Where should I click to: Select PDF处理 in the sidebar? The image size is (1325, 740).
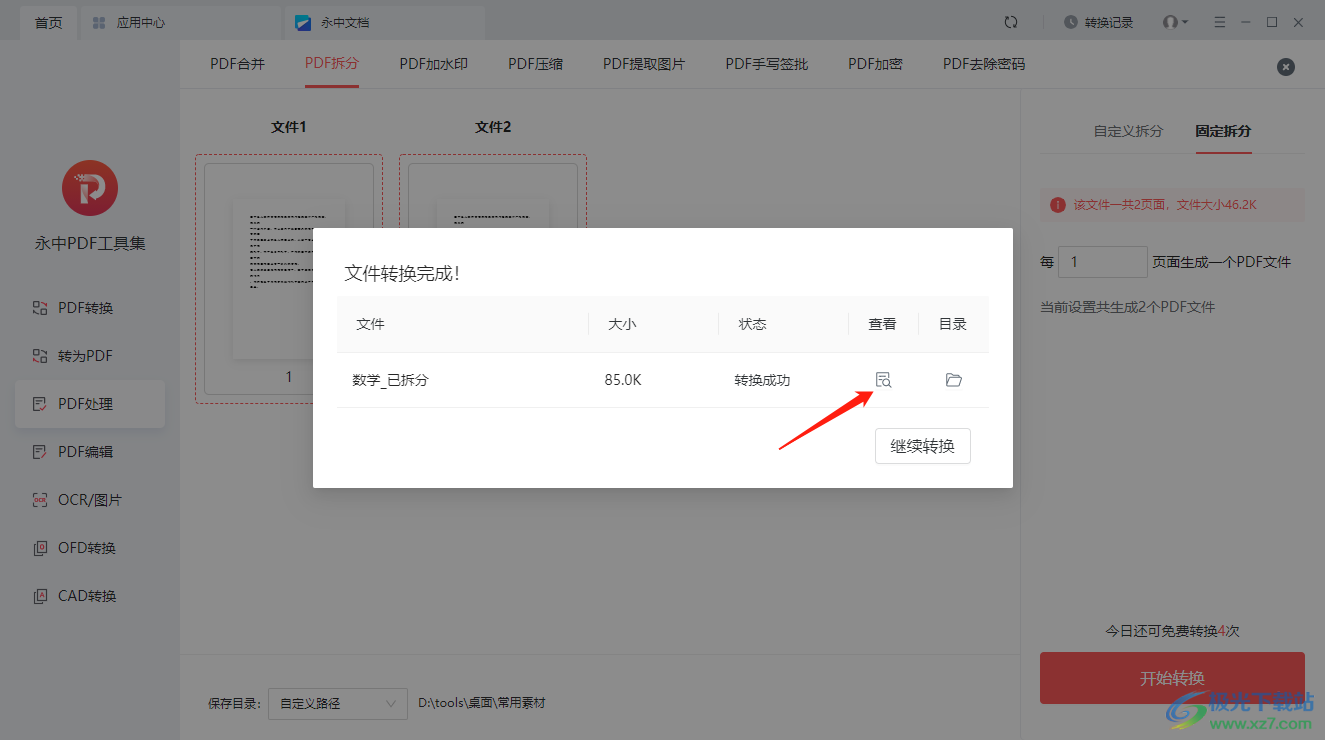point(90,404)
